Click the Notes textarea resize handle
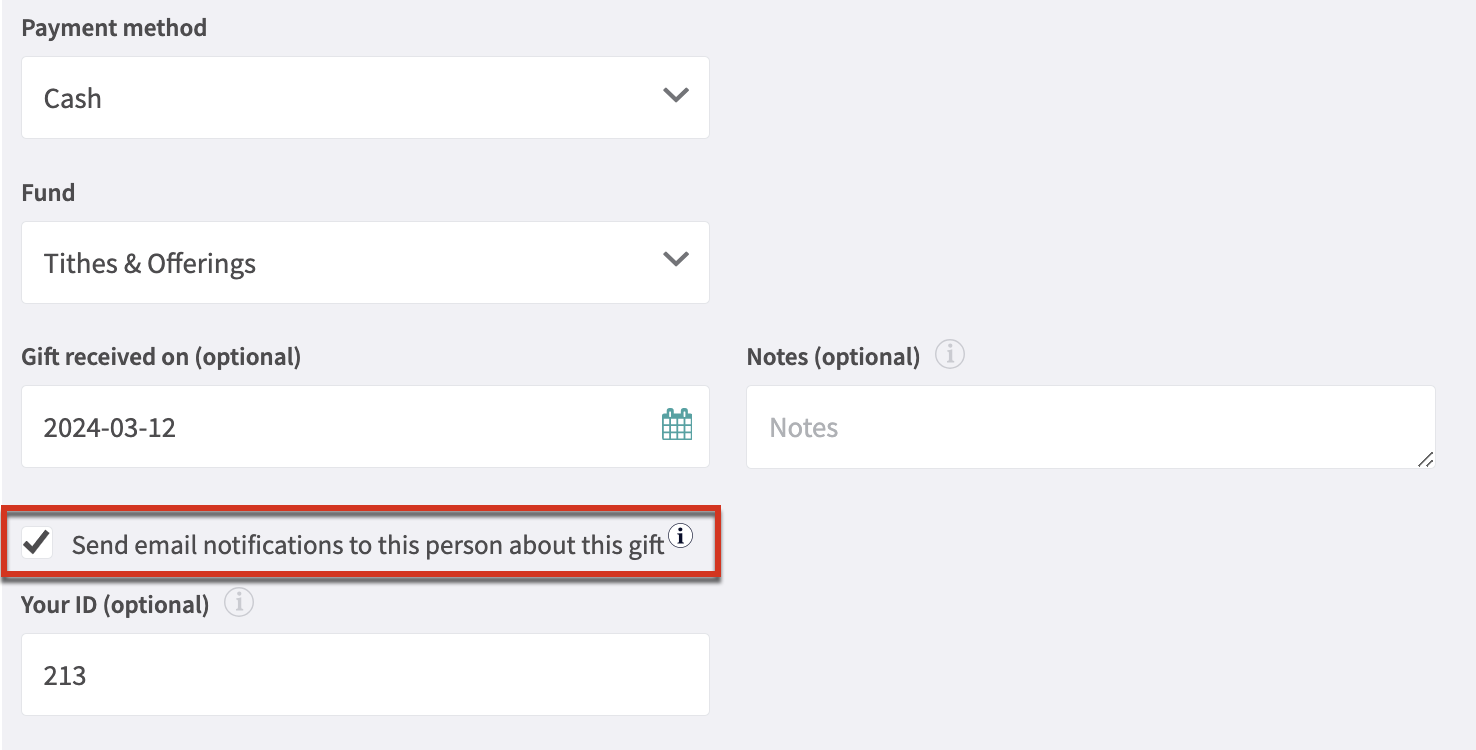This screenshot has height=750, width=1476. pos(1425,459)
